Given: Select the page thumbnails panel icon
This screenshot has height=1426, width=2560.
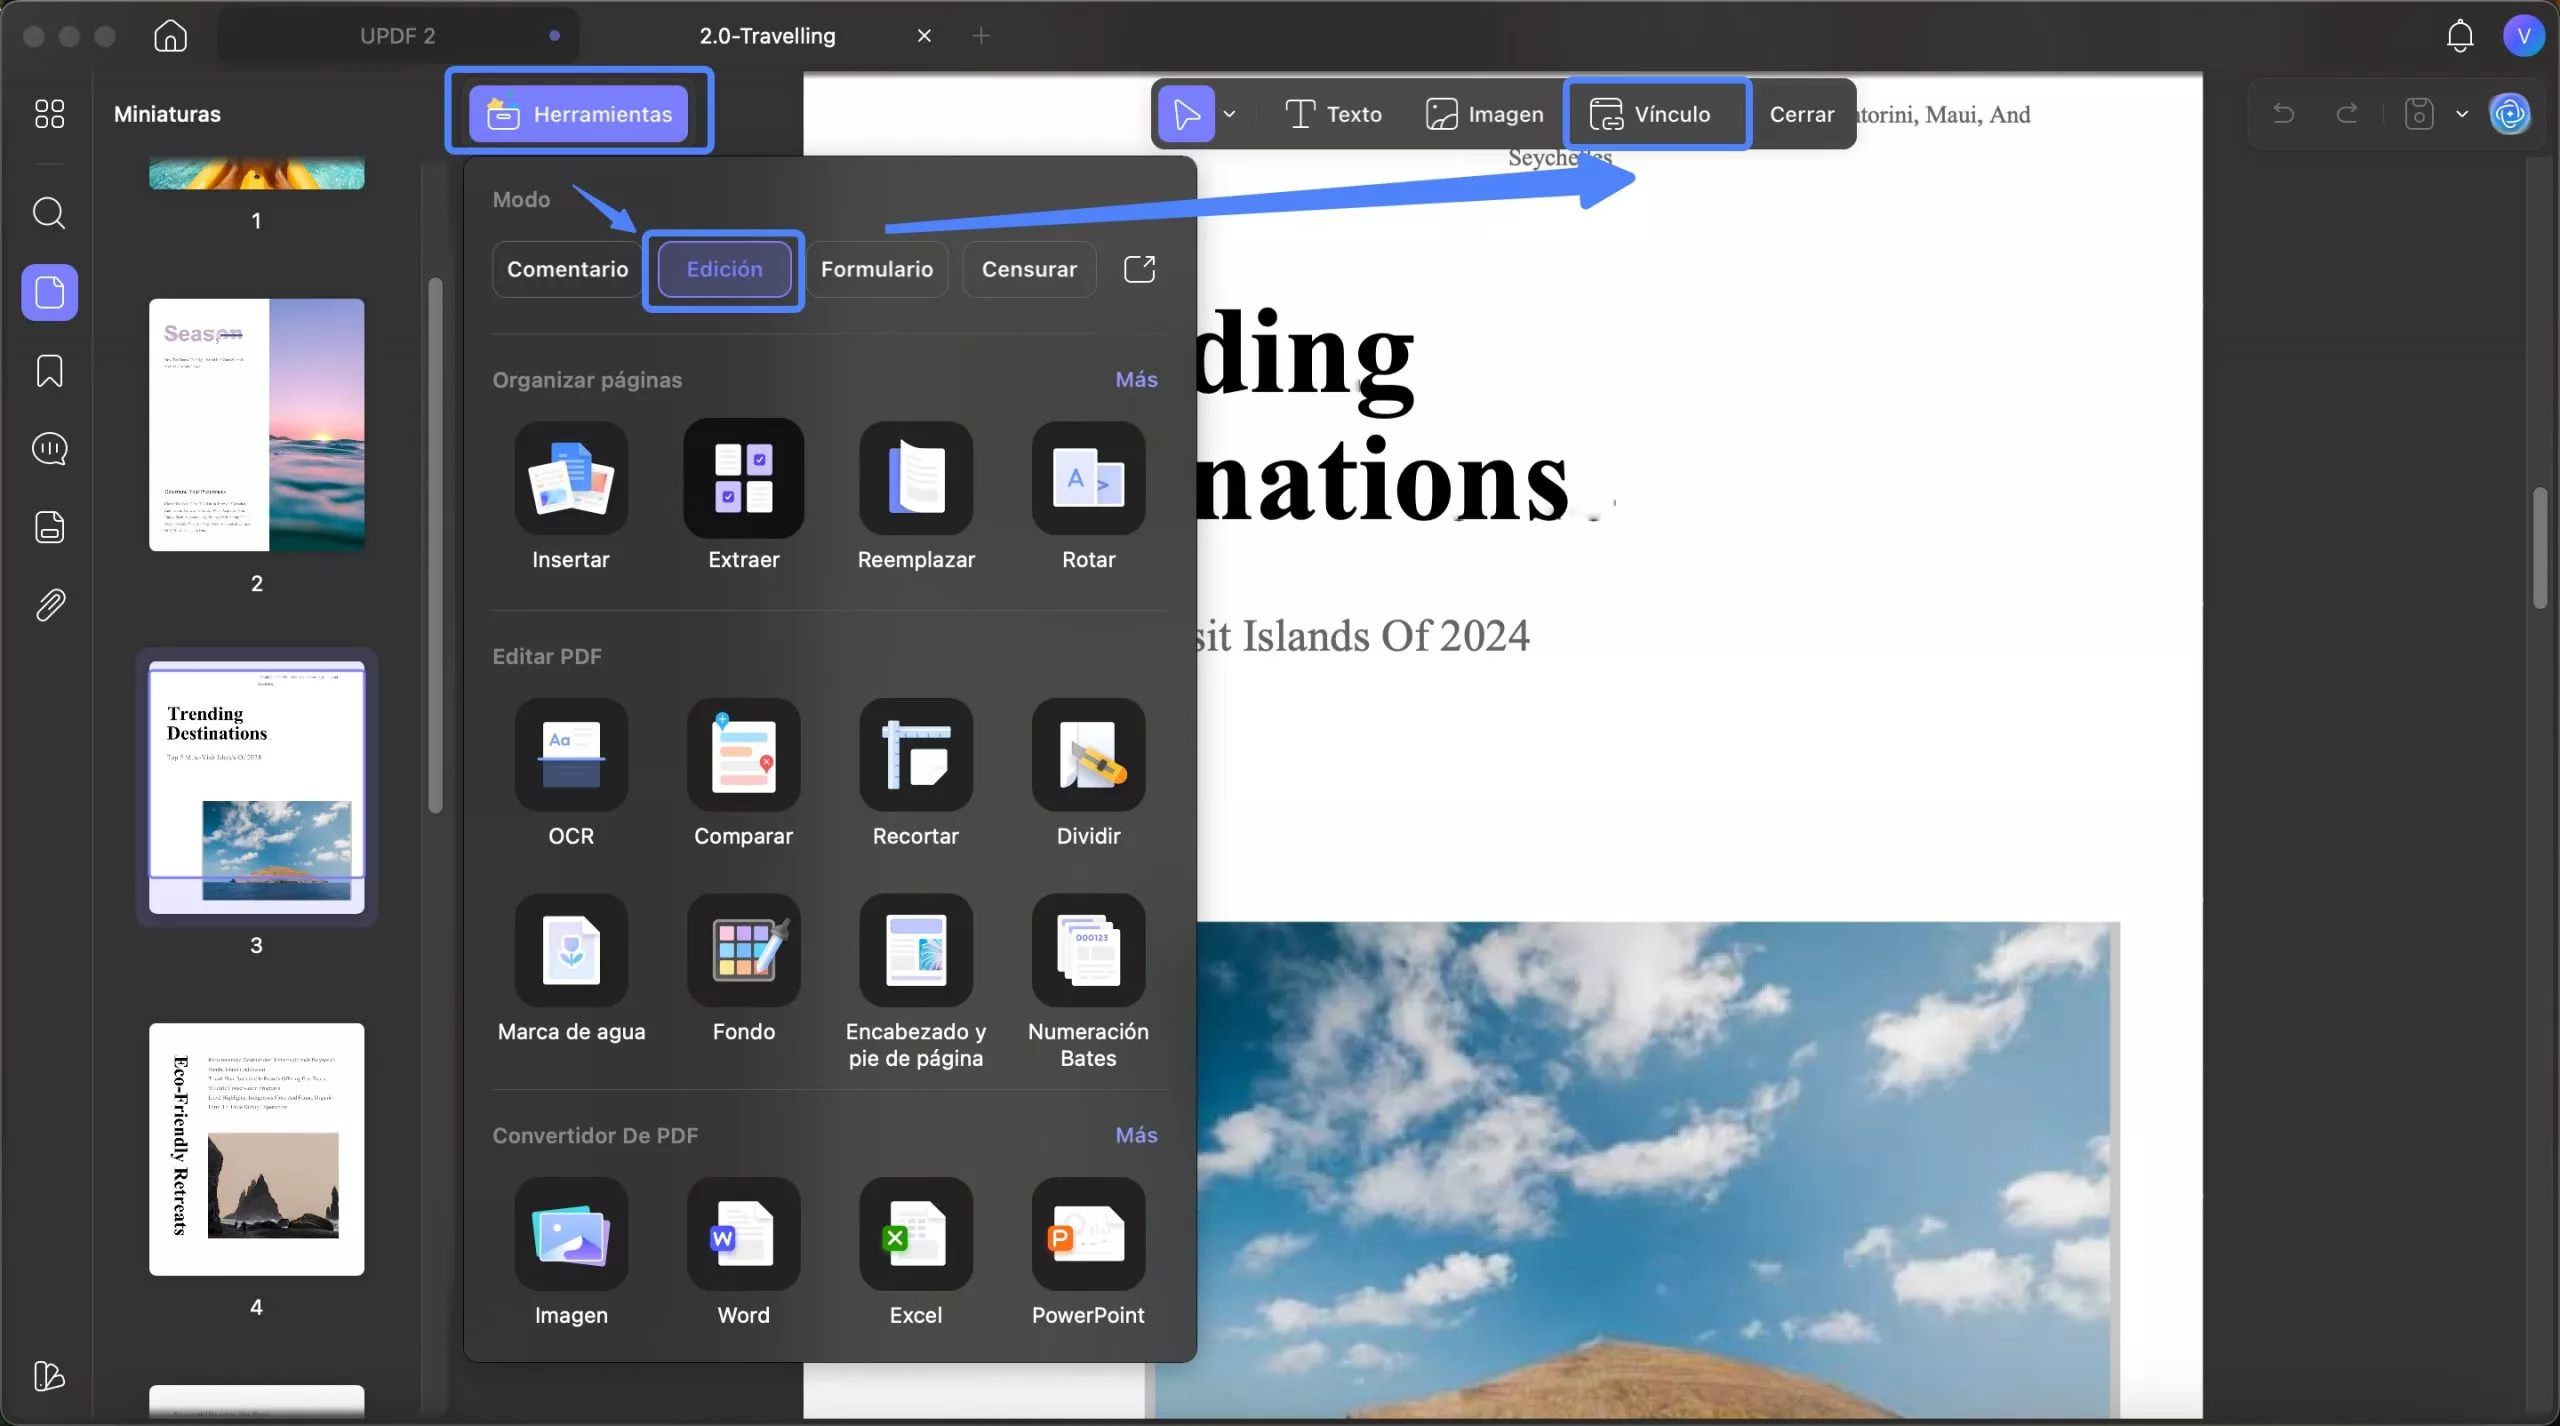Looking at the screenshot, I should [49, 292].
